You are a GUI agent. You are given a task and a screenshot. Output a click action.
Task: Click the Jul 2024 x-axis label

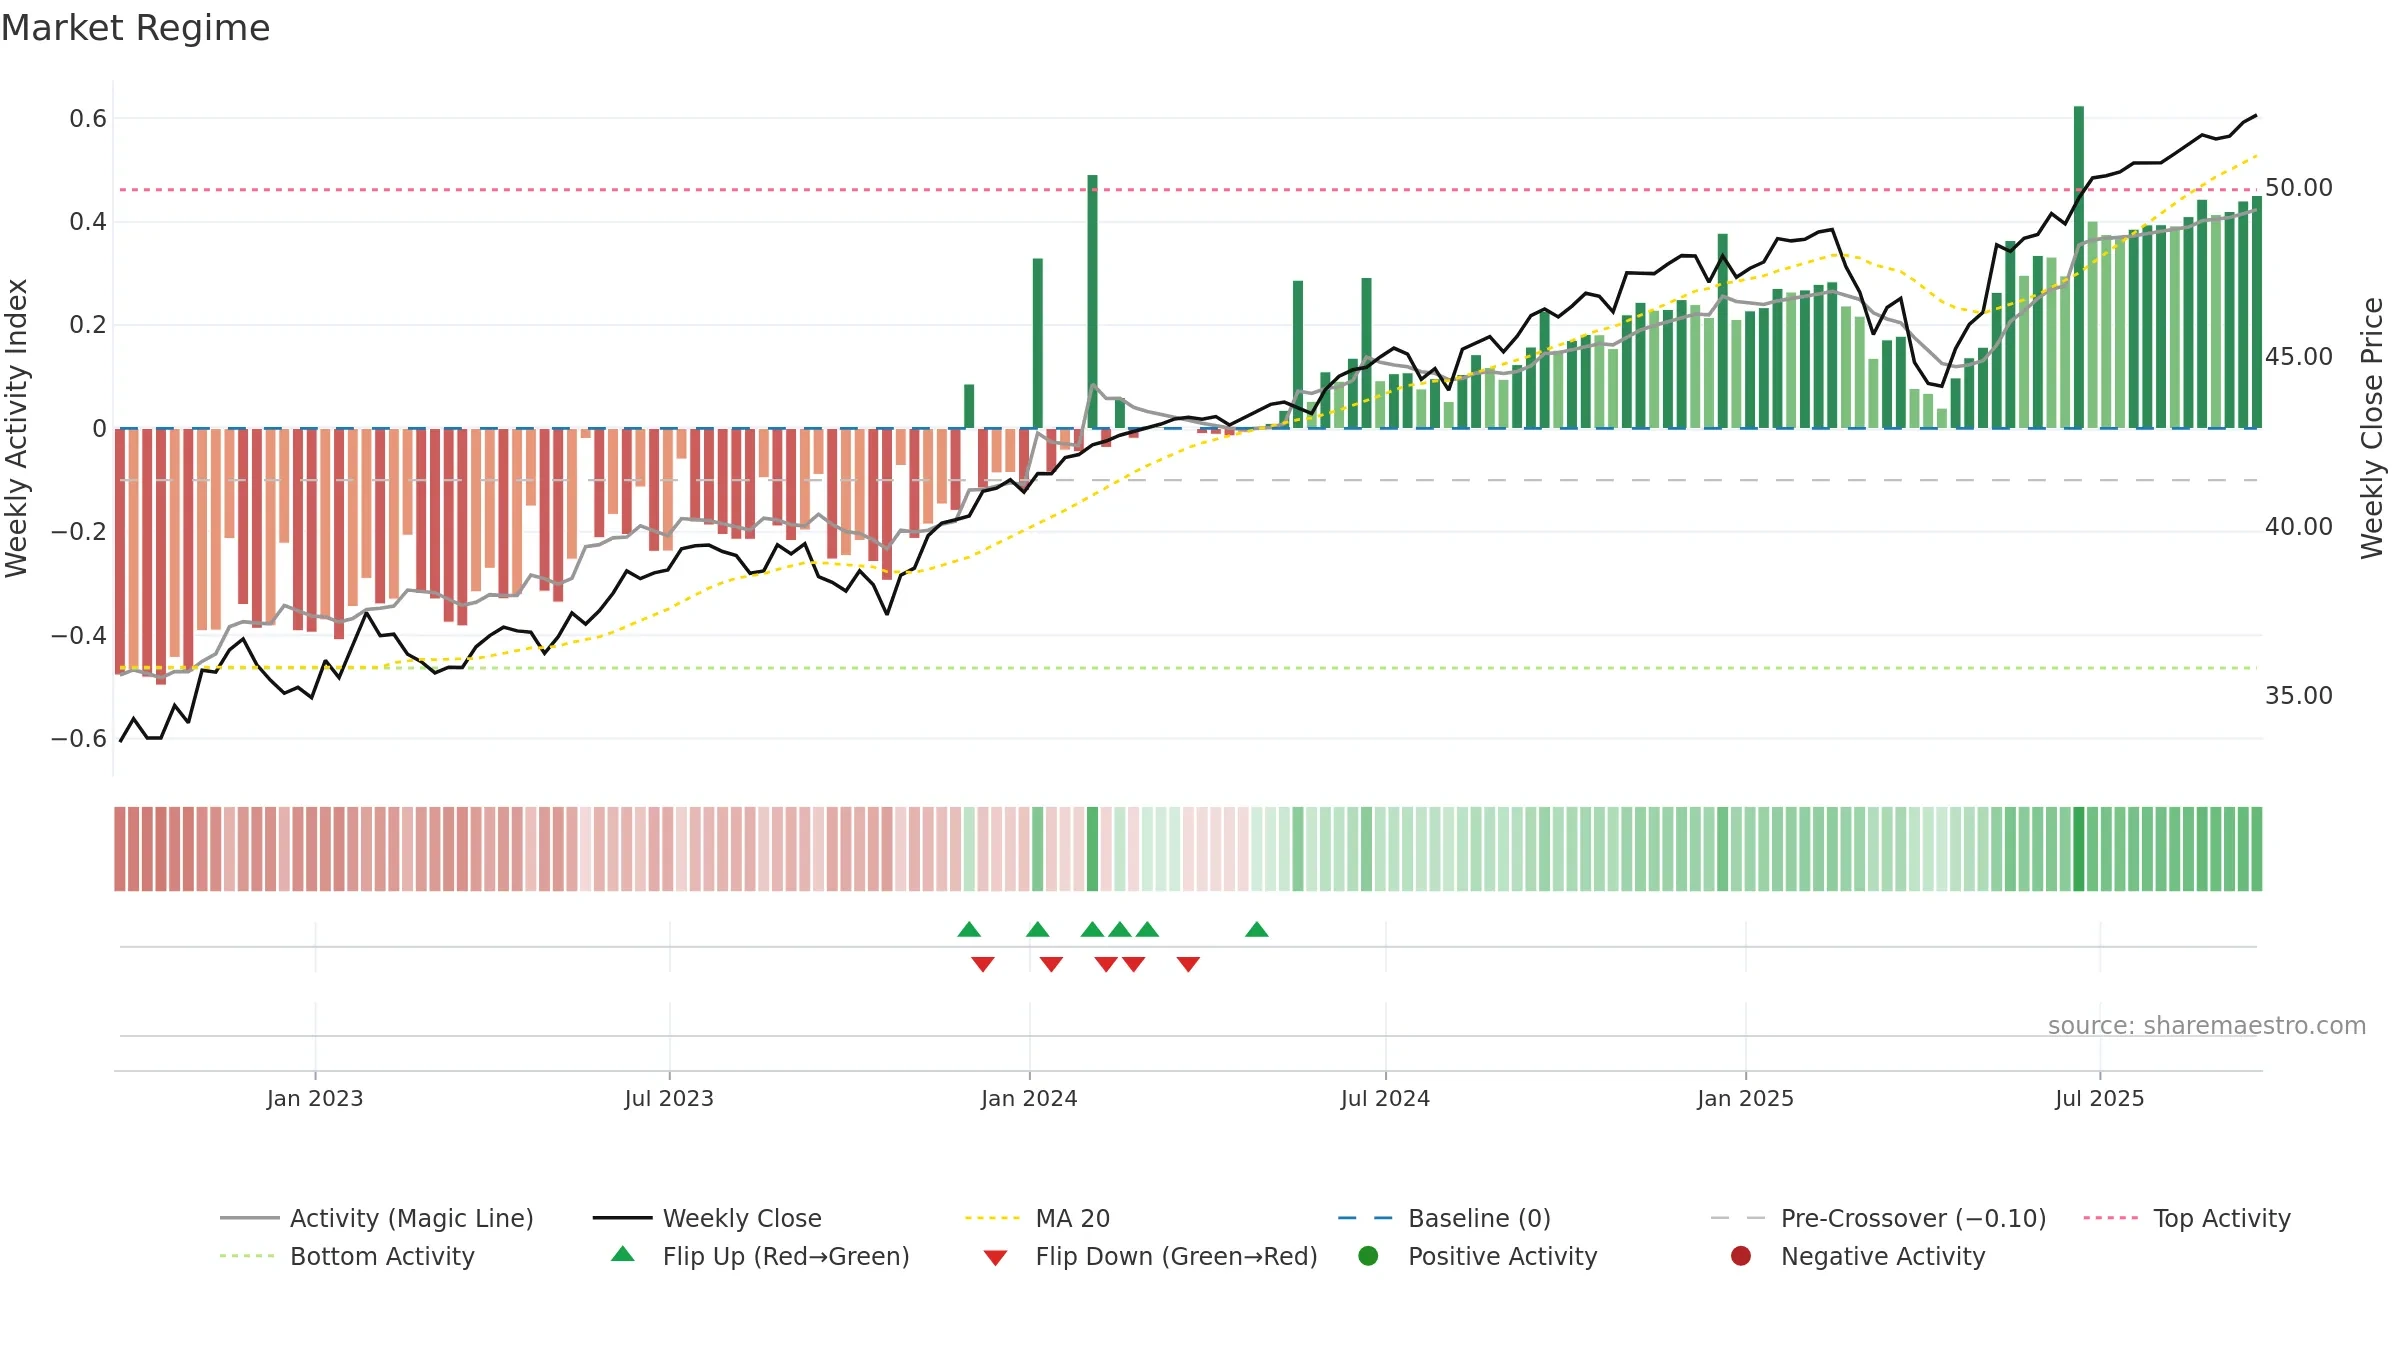pyautogui.click(x=1385, y=1098)
